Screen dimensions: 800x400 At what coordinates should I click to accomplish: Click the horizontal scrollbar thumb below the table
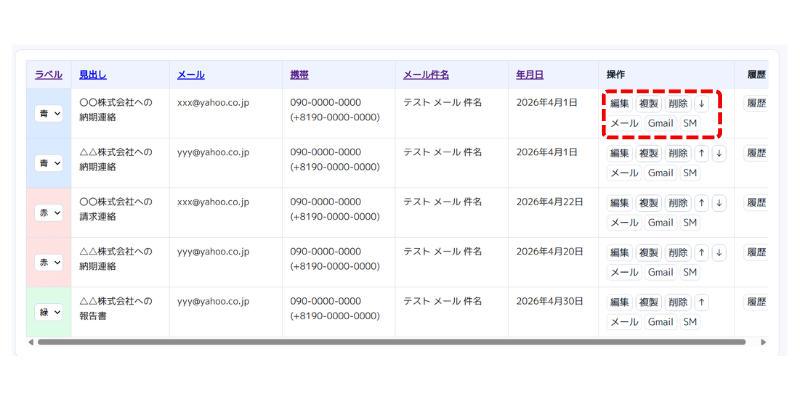tap(392, 342)
